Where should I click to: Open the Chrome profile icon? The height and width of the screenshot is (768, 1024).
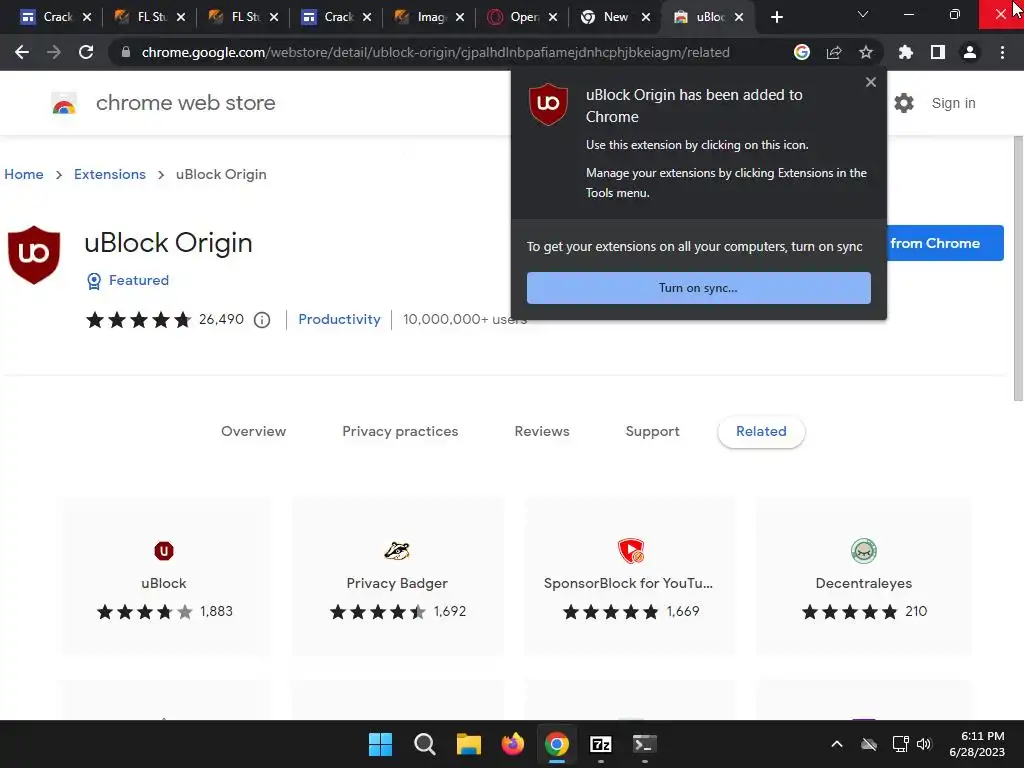pos(970,52)
